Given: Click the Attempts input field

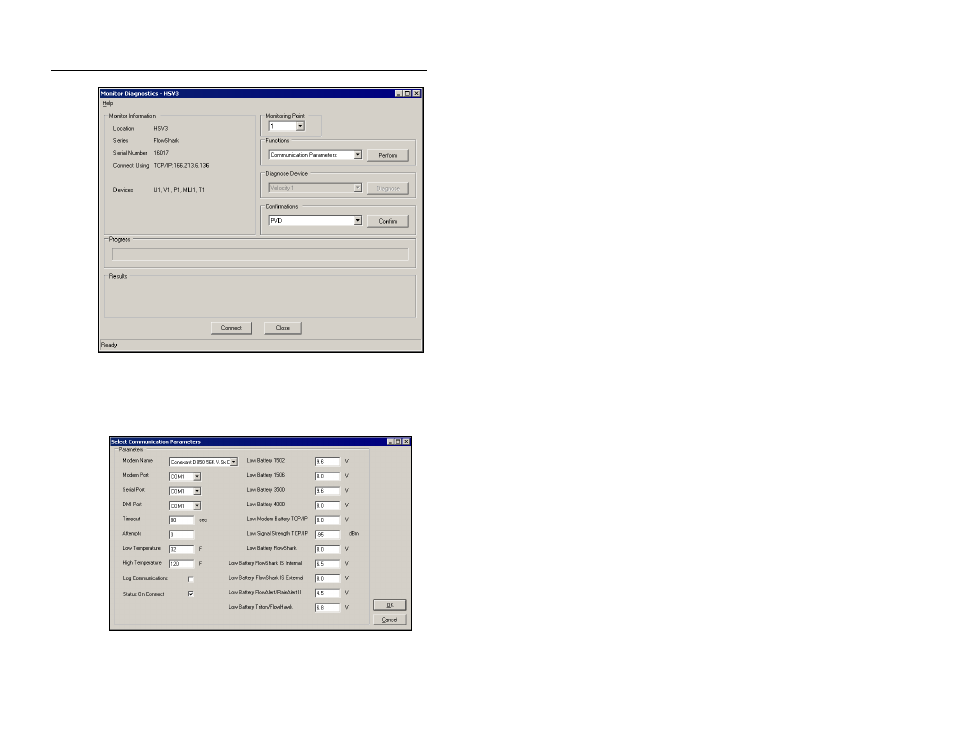Looking at the screenshot, I should (181, 535).
